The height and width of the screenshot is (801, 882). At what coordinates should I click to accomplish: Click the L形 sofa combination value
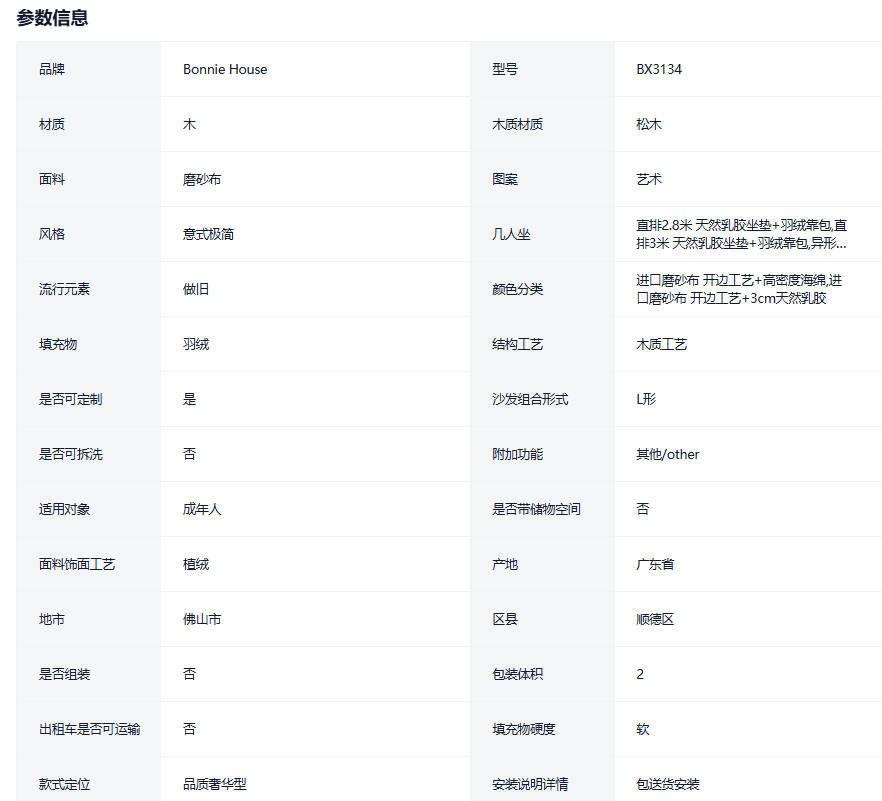pos(646,399)
